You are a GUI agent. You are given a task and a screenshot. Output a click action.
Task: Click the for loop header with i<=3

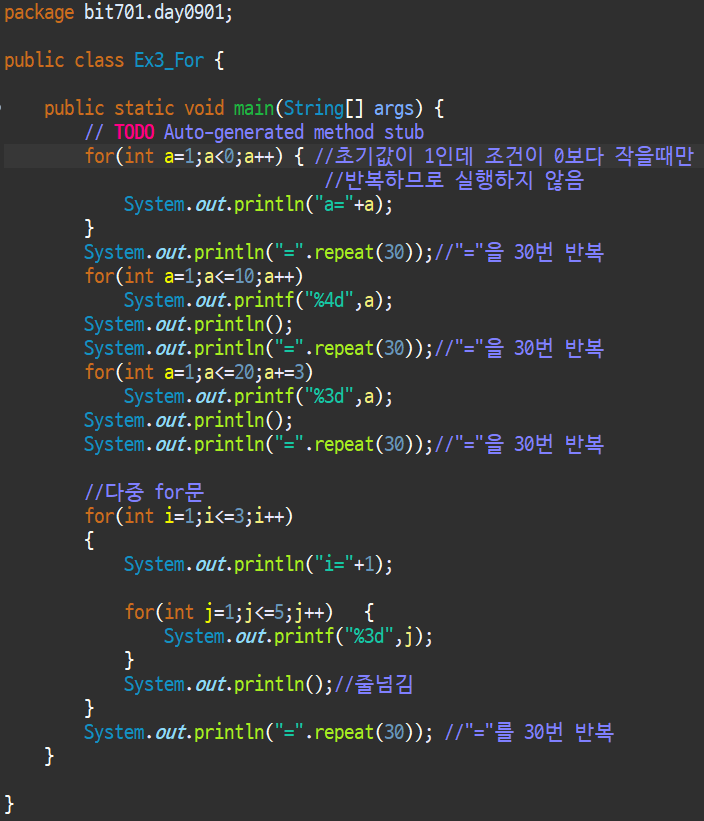pos(189,516)
